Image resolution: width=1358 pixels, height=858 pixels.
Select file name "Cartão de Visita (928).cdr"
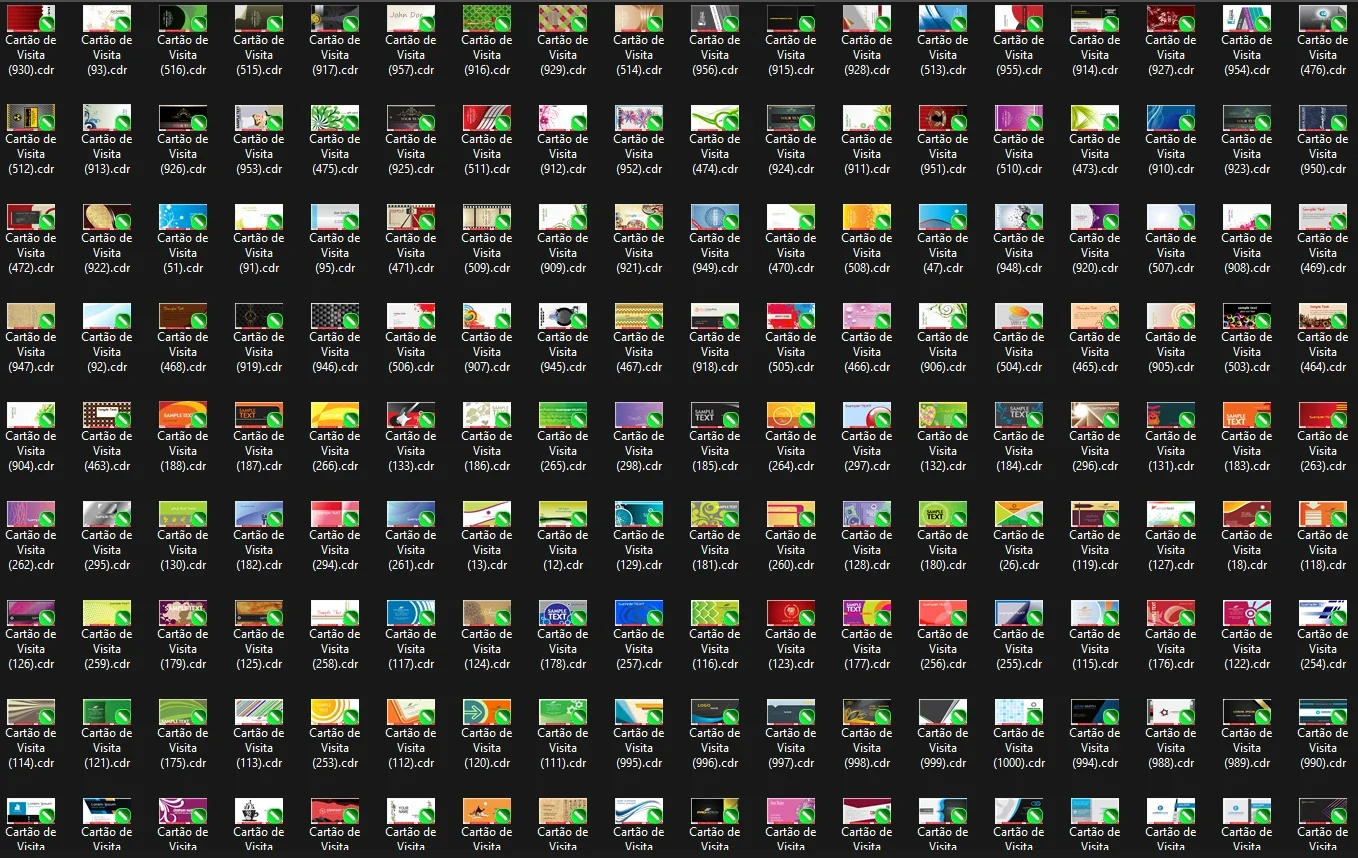click(867, 55)
